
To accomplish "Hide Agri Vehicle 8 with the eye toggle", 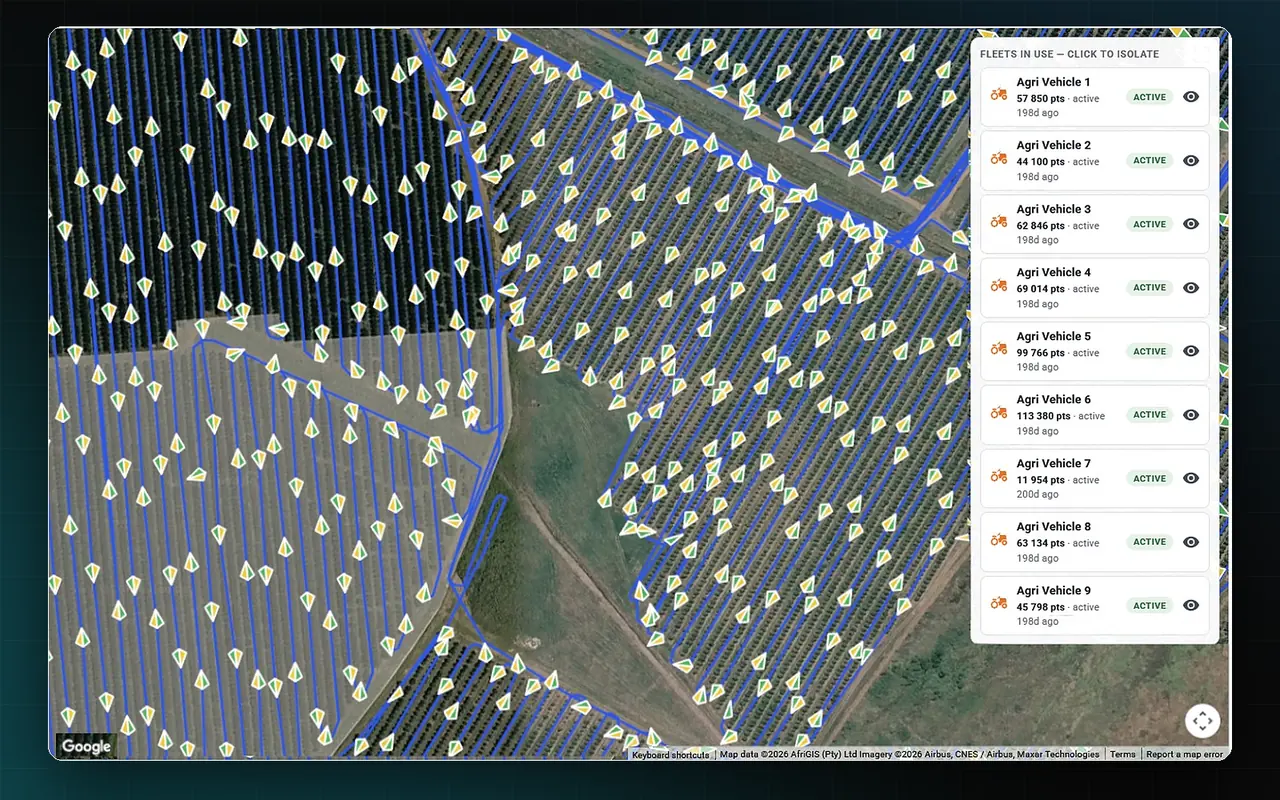I will pos(1191,542).
